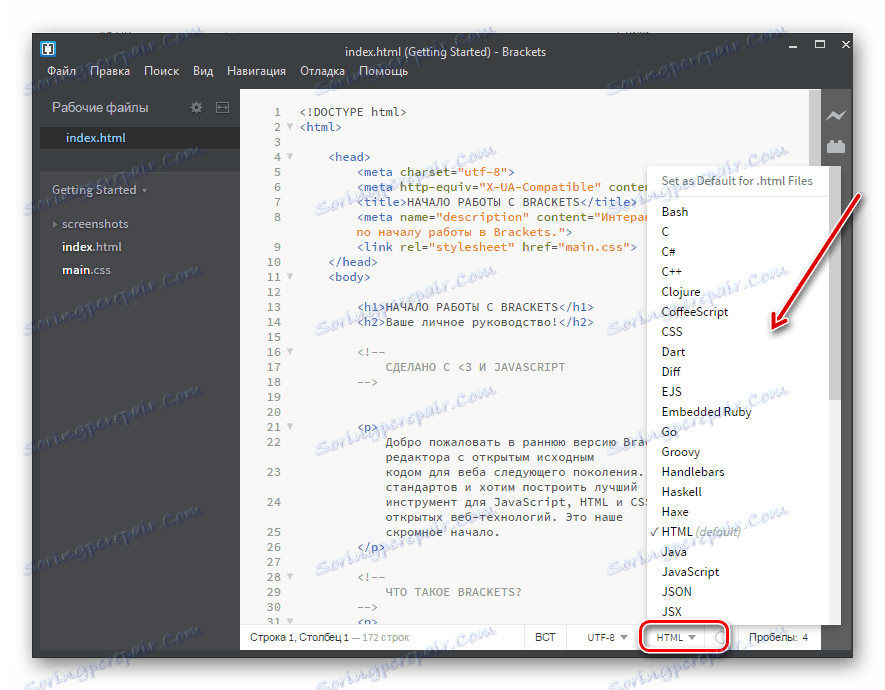Open the Вид menu
Screen dimensions: 885x690
point(203,71)
